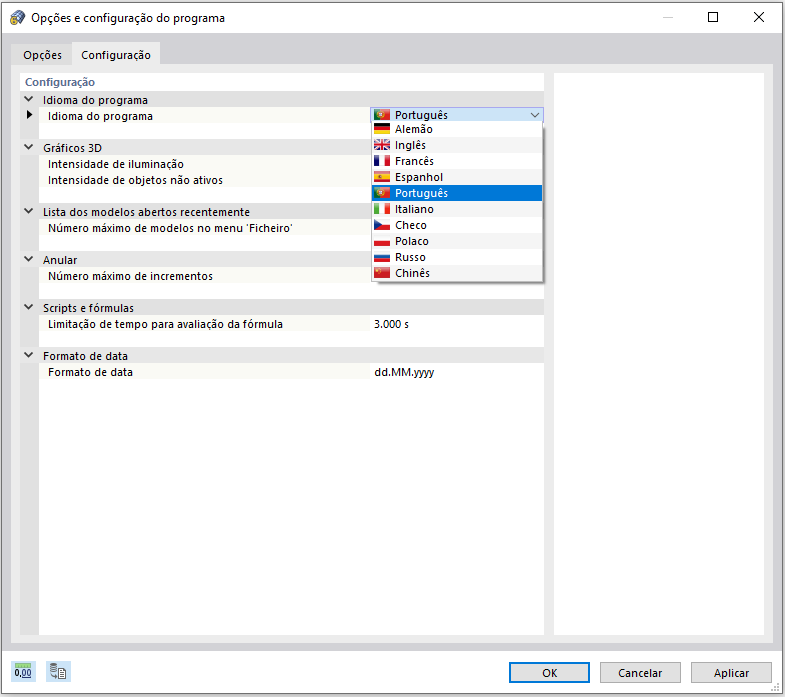Click the Cancelar button
This screenshot has width=785, height=697.
[640, 673]
